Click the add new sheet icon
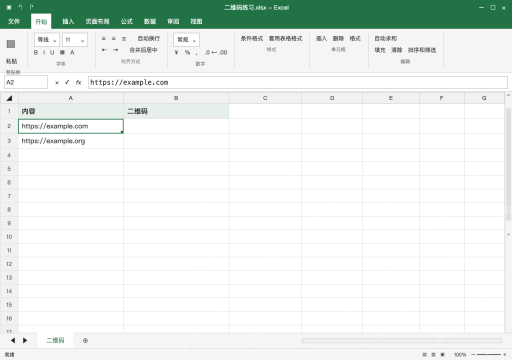 click(85, 340)
